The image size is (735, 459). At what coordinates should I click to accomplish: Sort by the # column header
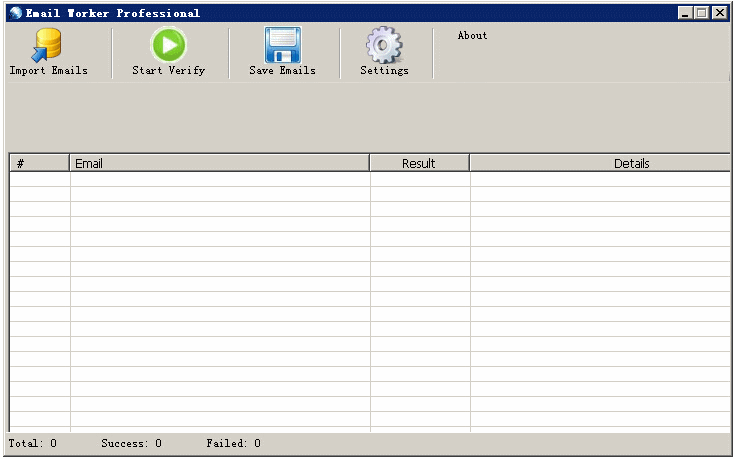39,163
